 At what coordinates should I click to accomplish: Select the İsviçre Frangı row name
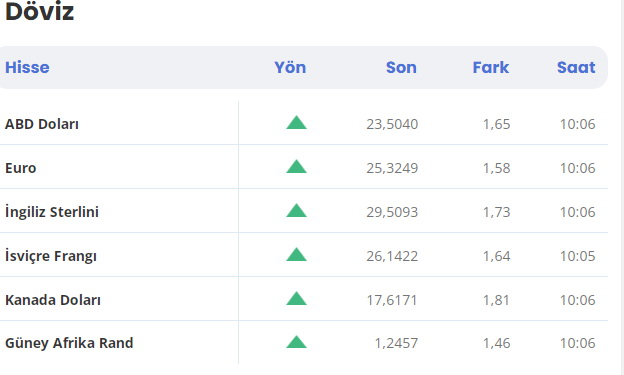(x=51, y=256)
